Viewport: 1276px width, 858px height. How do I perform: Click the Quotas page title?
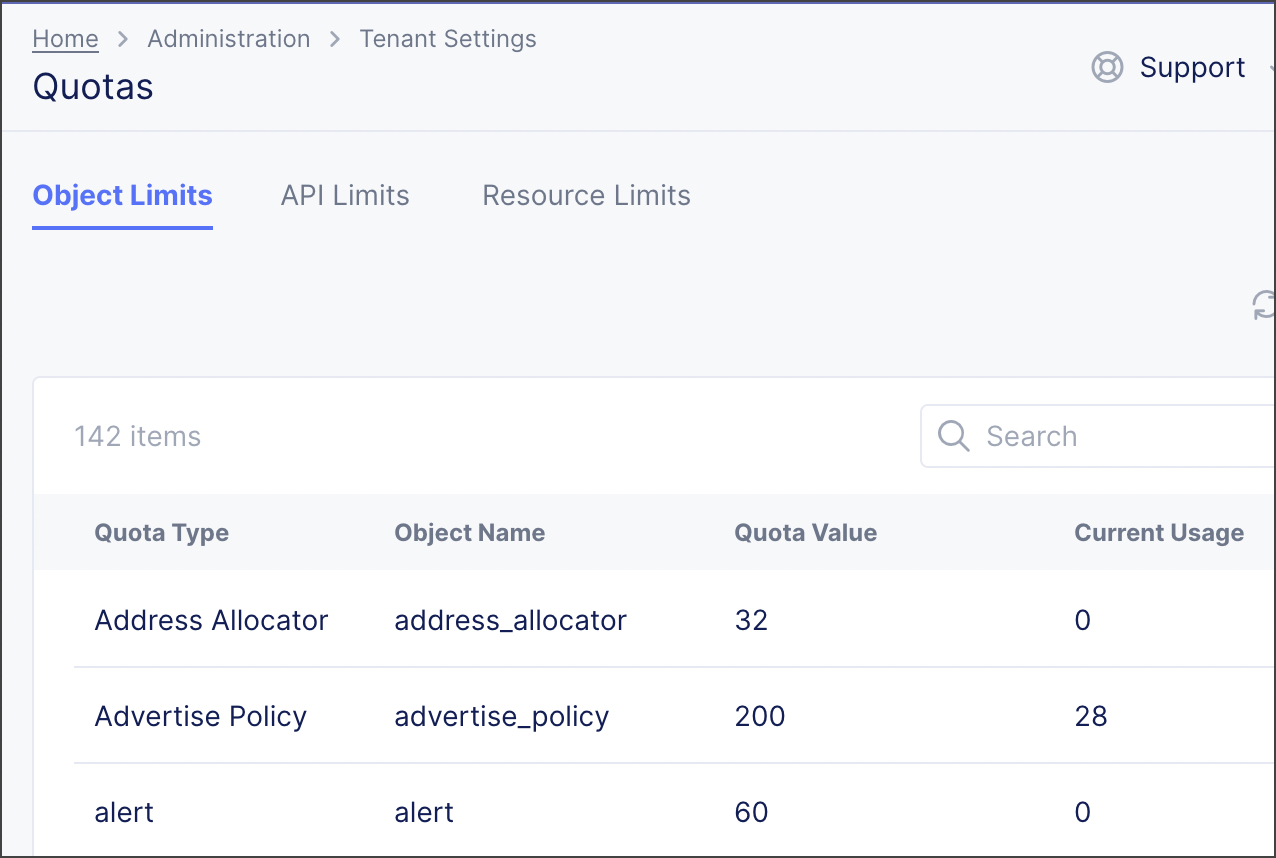point(92,87)
